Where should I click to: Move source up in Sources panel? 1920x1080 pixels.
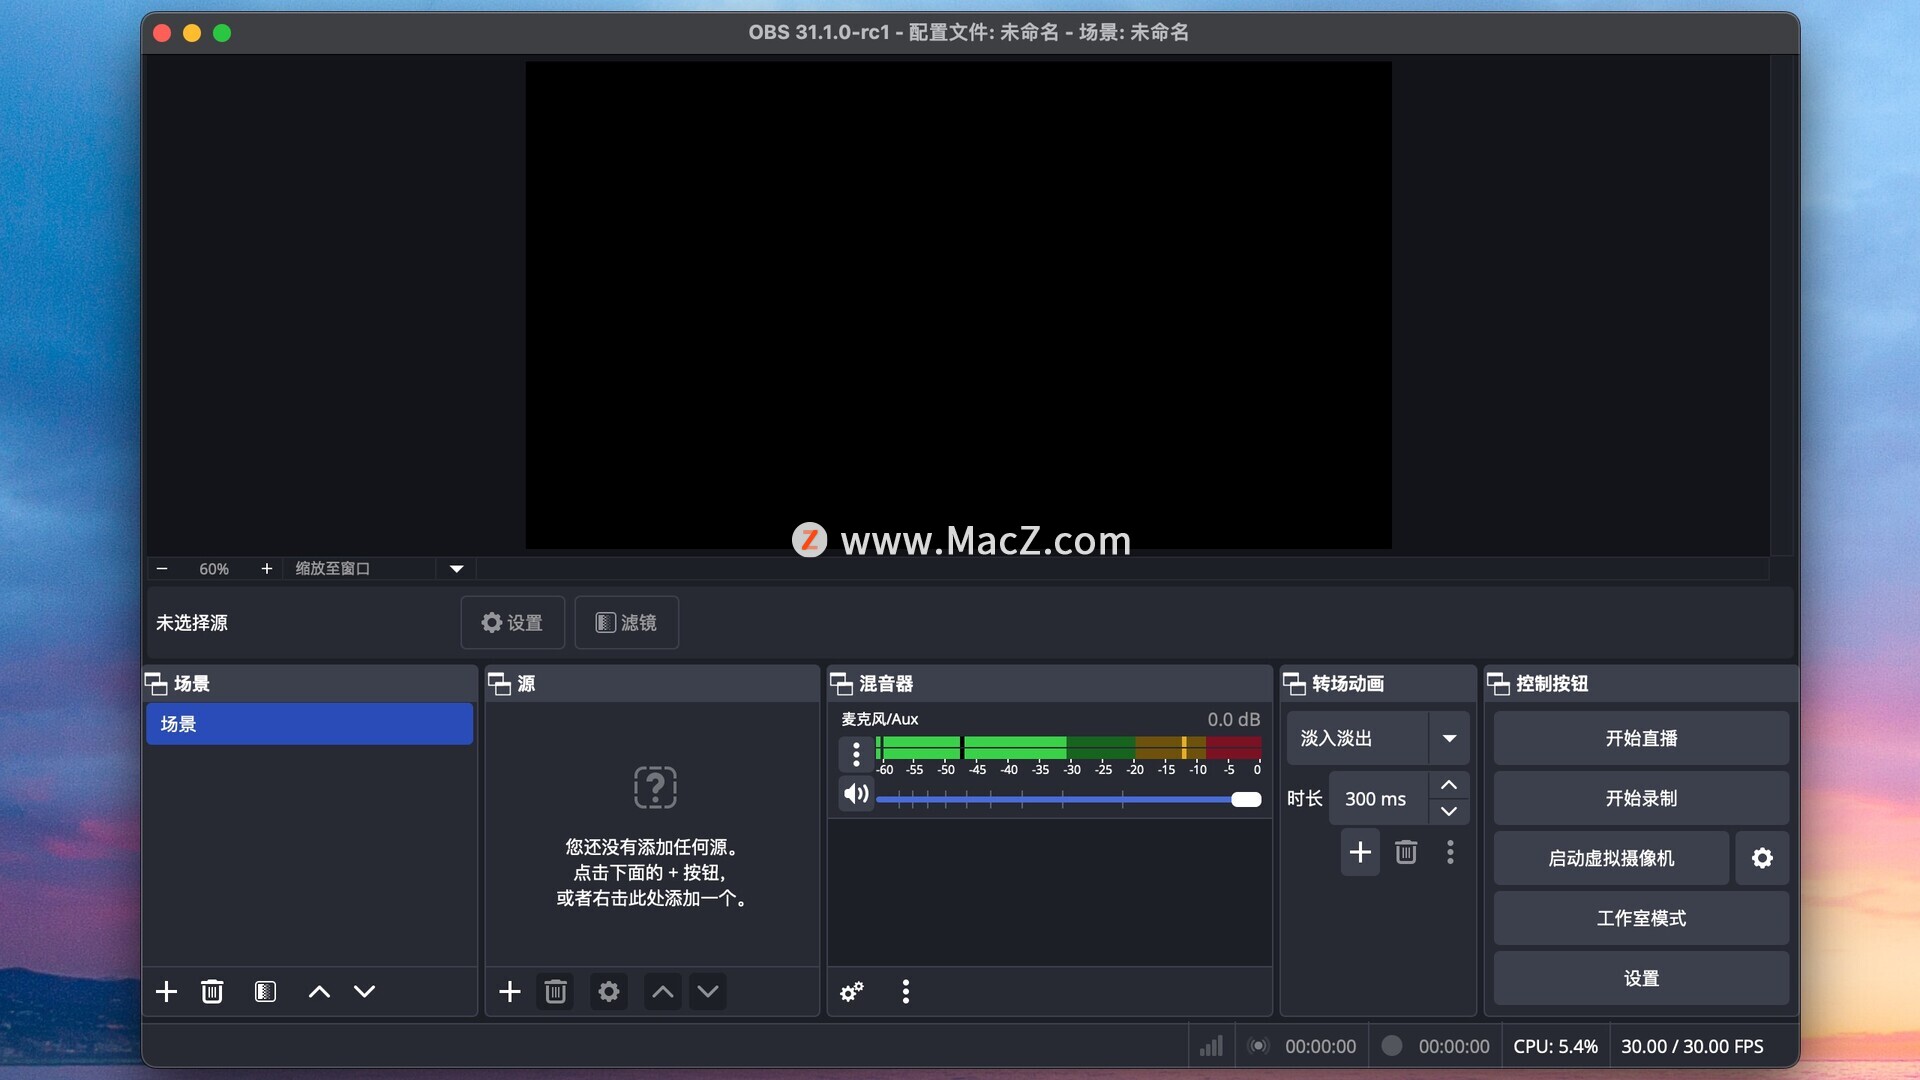[x=662, y=991]
